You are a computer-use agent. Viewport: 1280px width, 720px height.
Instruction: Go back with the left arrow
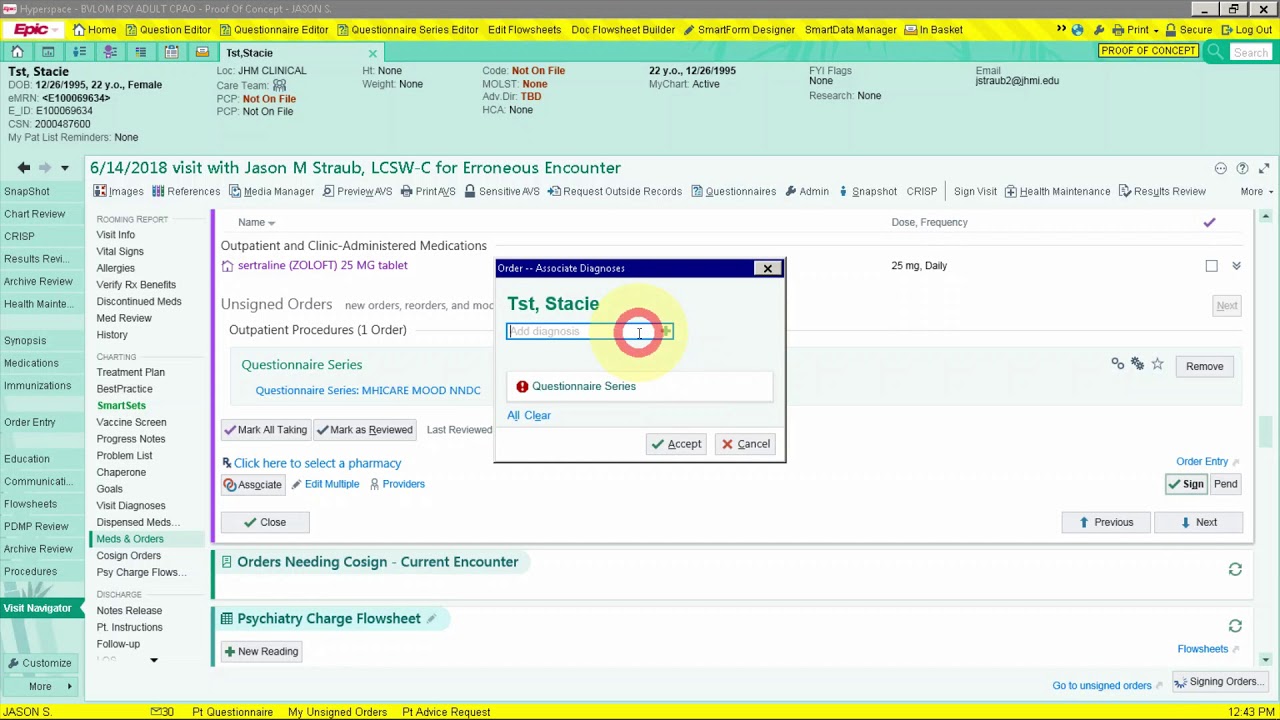pos(23,168)
